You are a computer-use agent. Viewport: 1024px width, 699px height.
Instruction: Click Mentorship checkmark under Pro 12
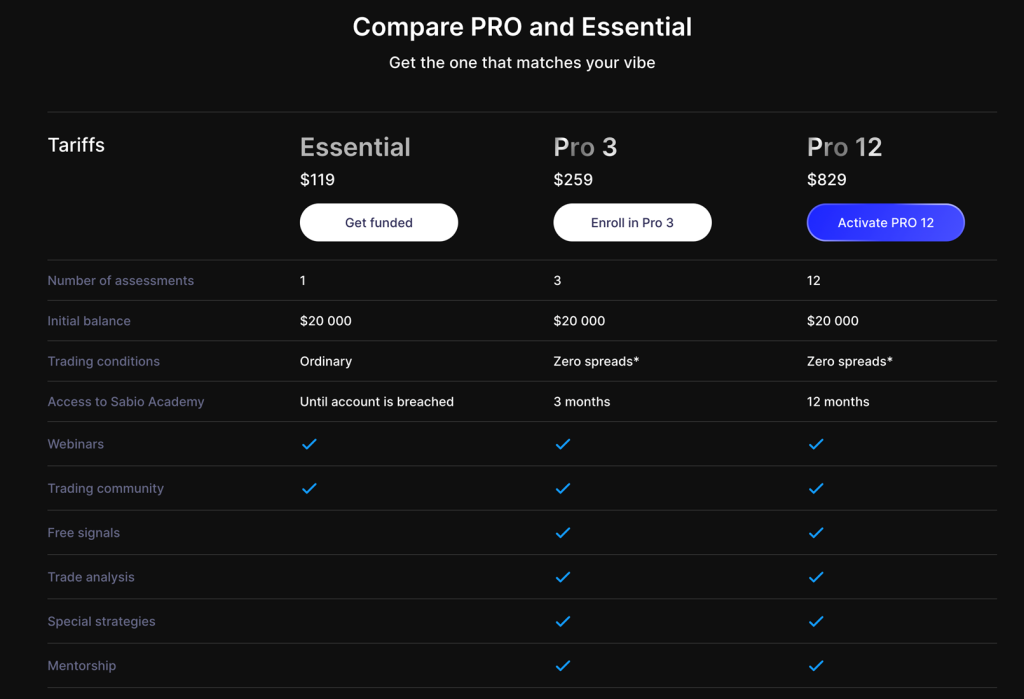coord(816,666)
